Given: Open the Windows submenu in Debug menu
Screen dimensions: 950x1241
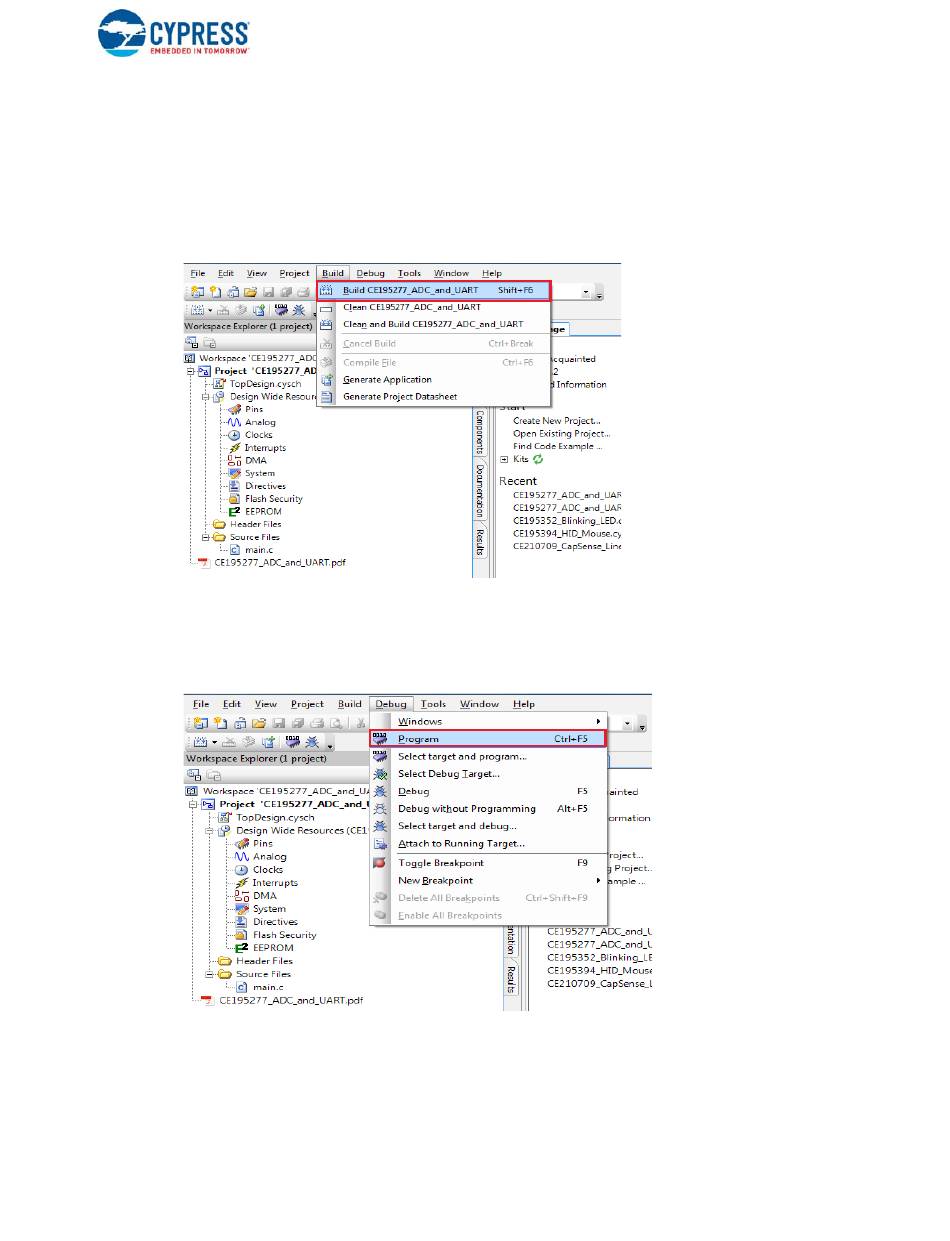Looking at the screenshot, I should [420, 721].
